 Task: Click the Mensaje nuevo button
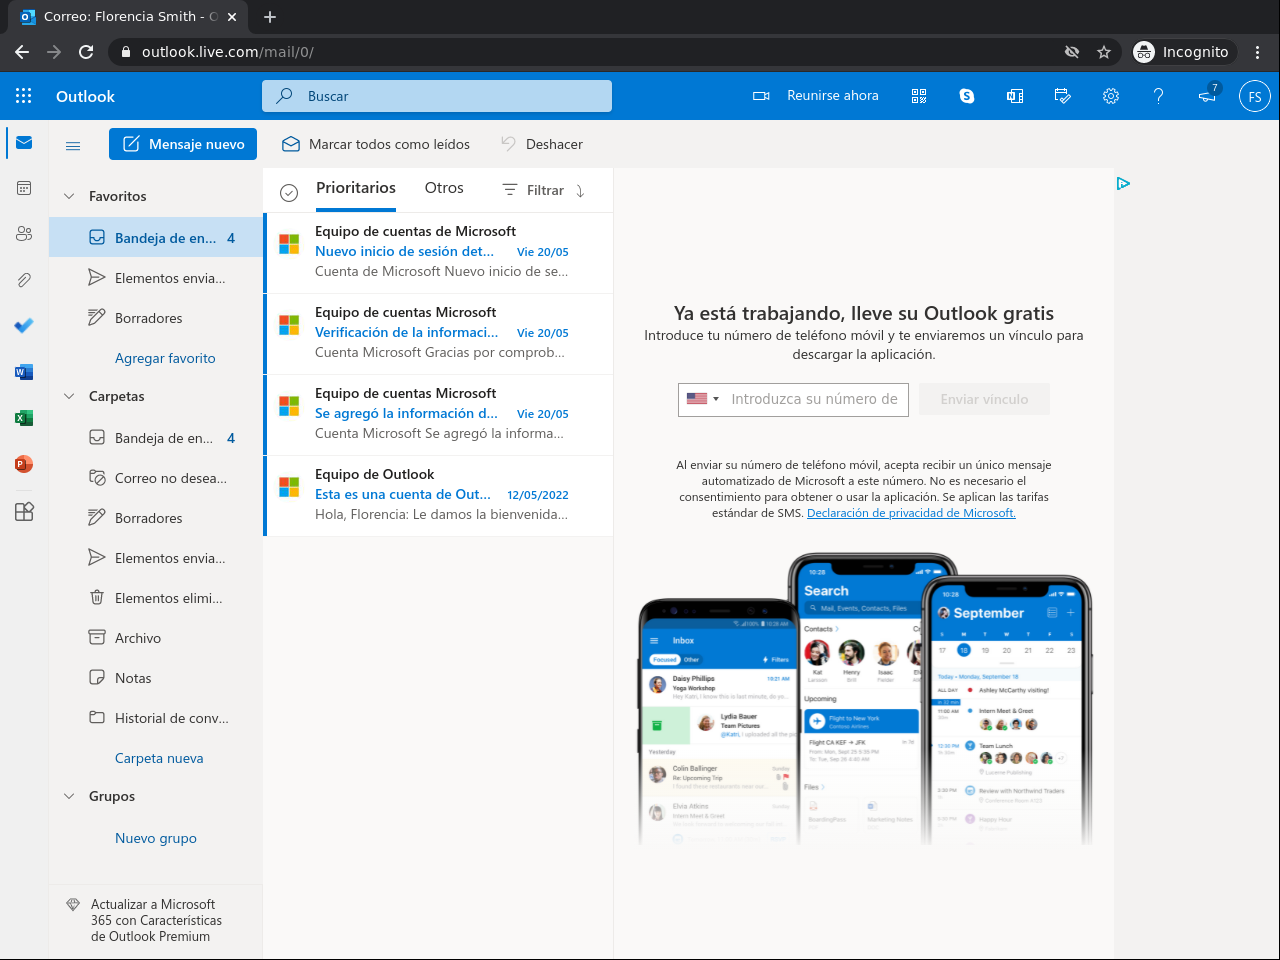pos(183,144)
